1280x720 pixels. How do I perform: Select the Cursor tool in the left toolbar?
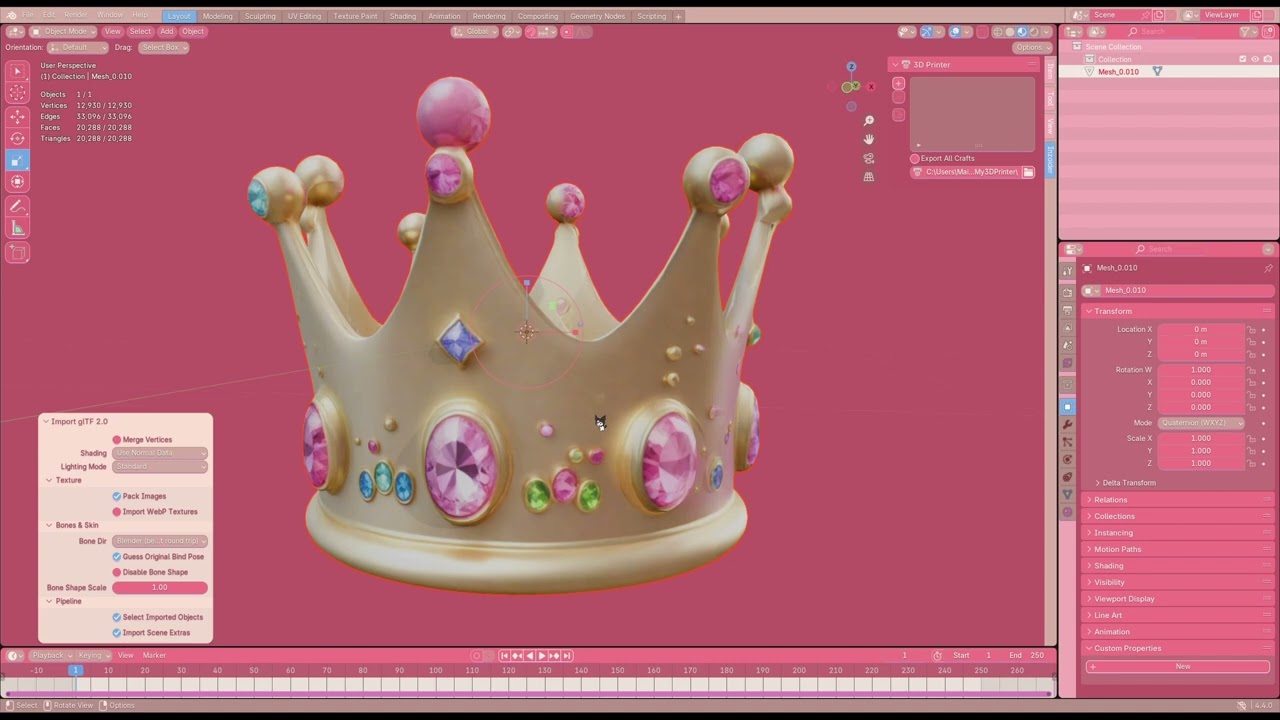[x=17, y=93]
